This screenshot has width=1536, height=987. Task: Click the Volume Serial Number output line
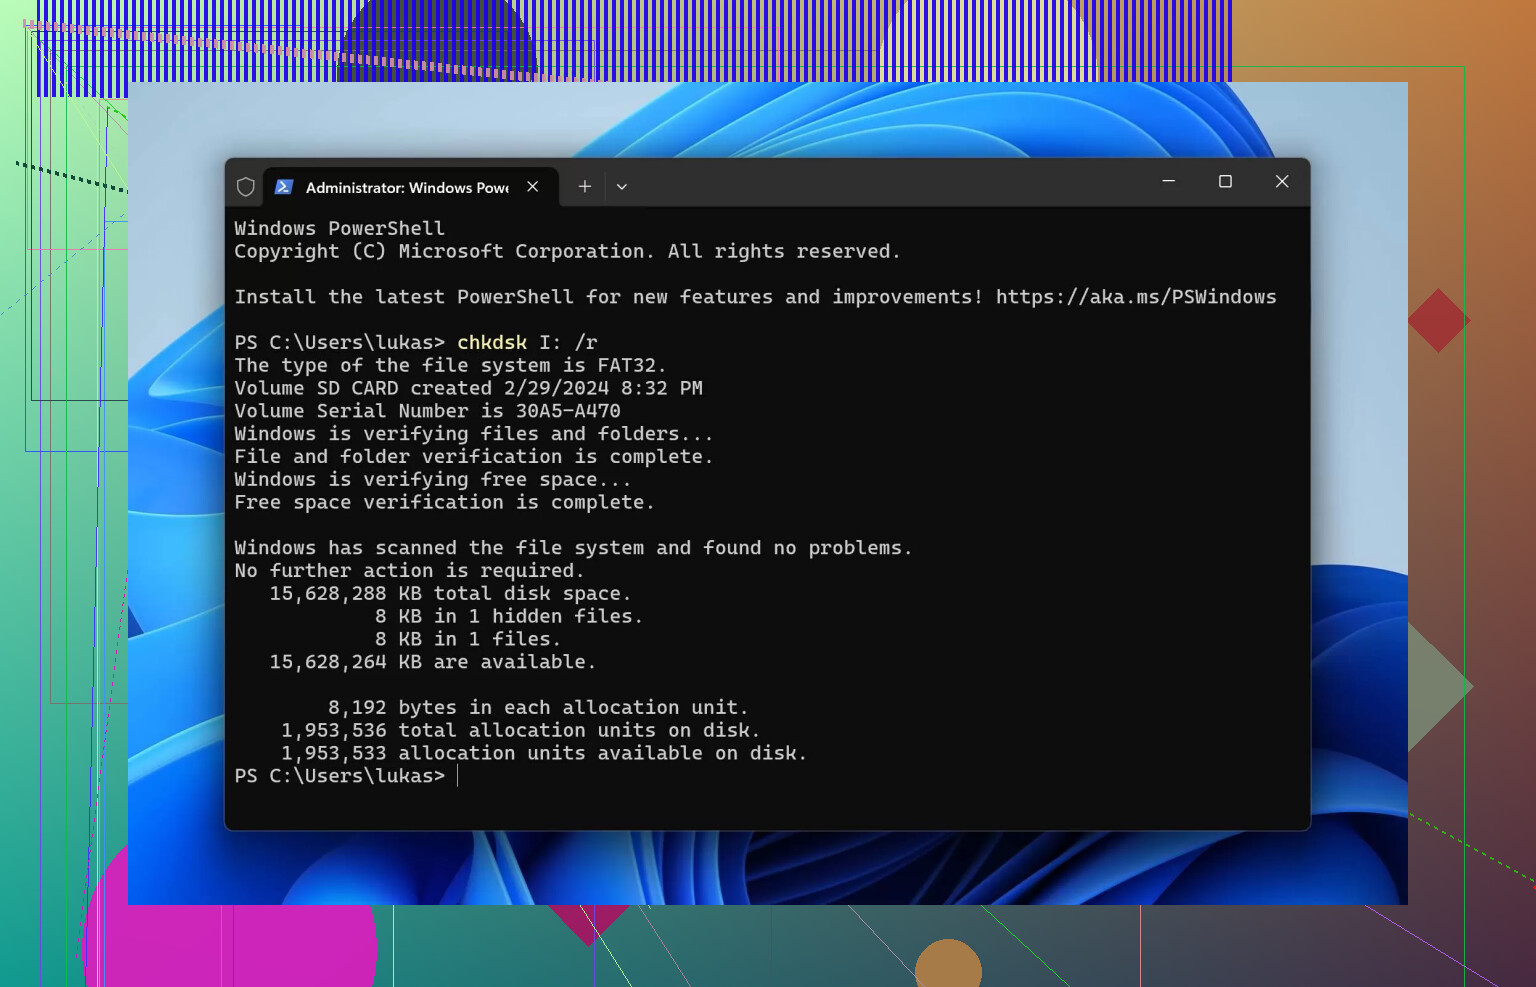(x=427, y=411)
